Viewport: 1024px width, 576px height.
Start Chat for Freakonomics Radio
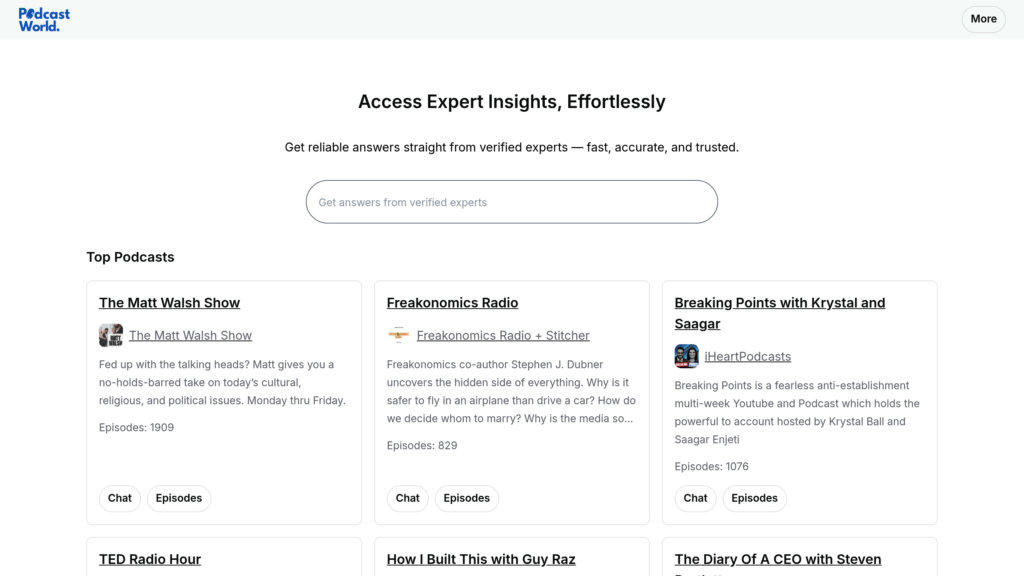408,498
